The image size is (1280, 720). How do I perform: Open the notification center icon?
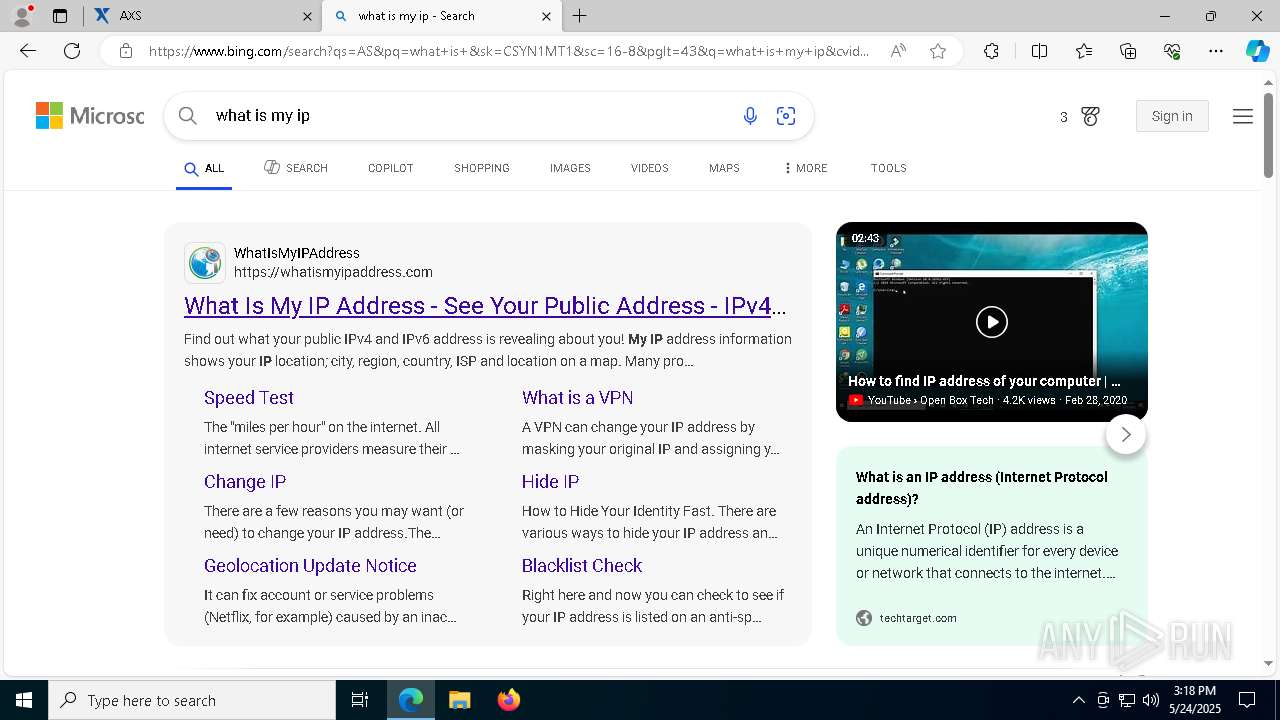pos(1247,700)
